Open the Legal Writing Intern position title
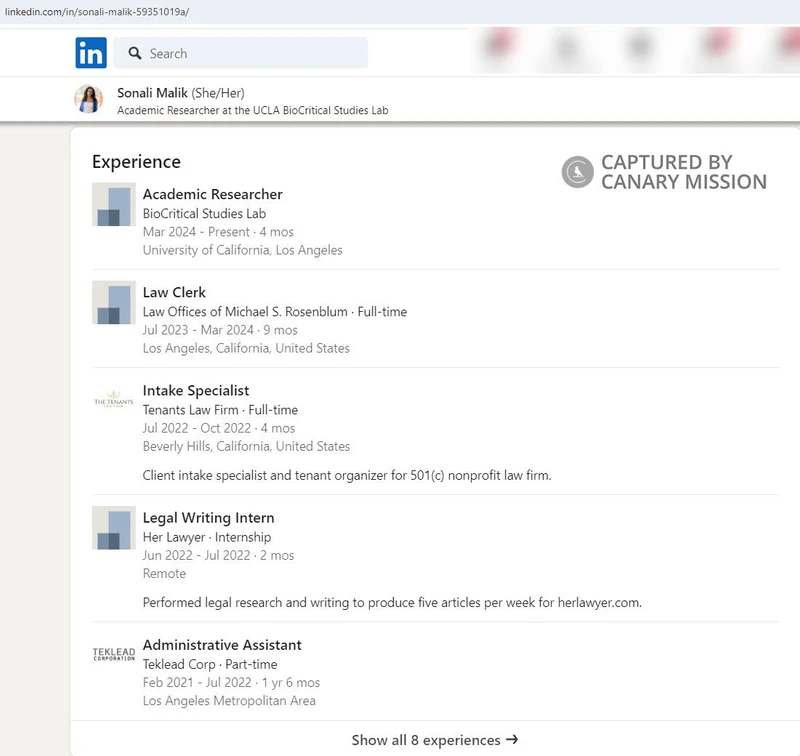This screenshot has height=756, width=800. [208, 518]
